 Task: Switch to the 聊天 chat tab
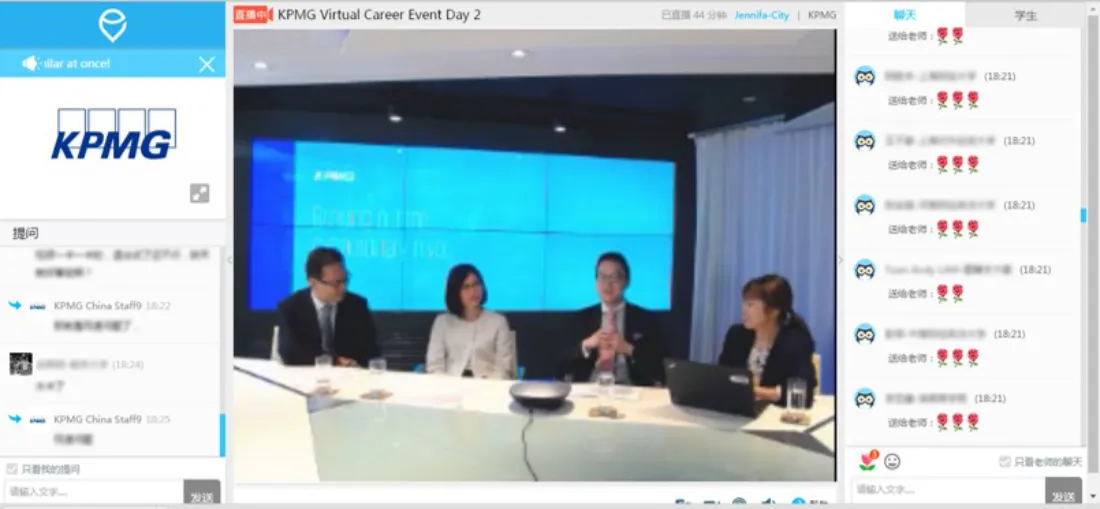pyautogui.click(x=905, y=15)
